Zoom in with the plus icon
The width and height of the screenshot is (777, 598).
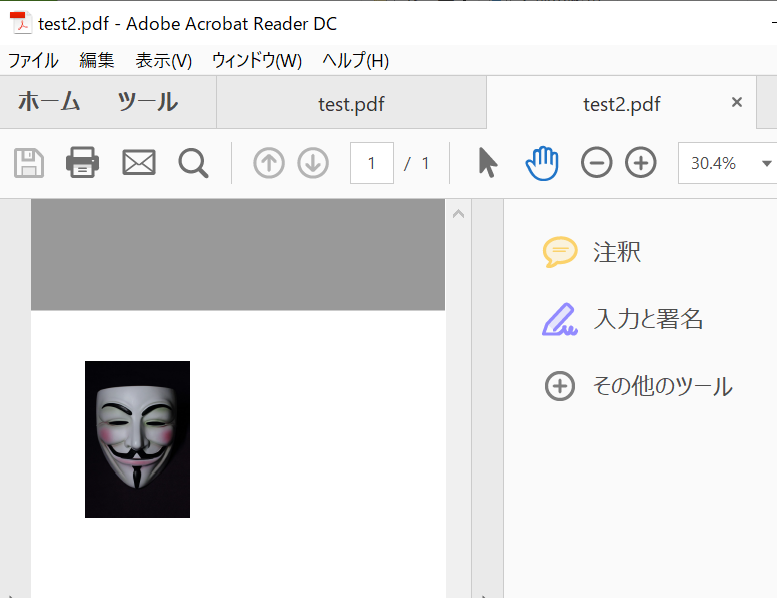(641, 163)
